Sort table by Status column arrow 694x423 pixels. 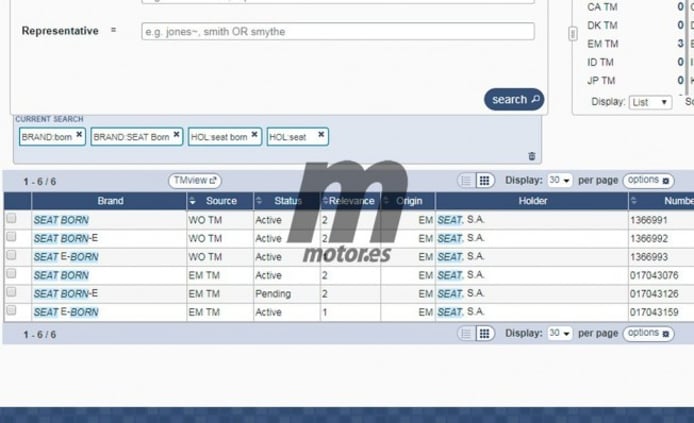coord(259,201)
